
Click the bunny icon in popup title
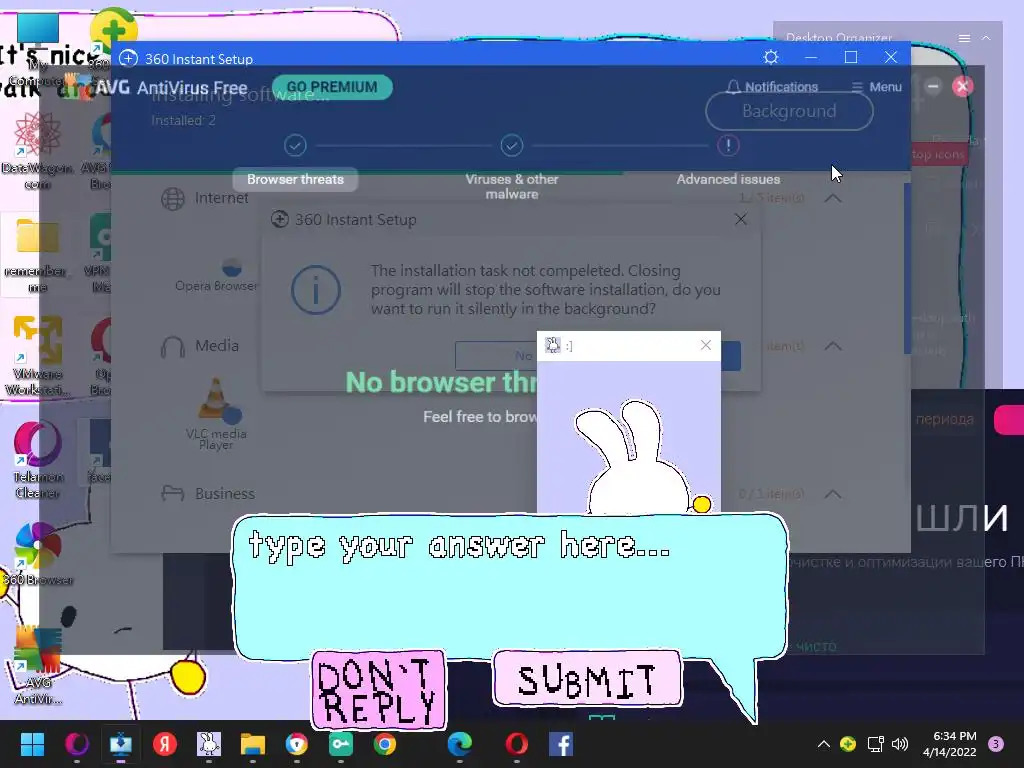coord(553,345)
